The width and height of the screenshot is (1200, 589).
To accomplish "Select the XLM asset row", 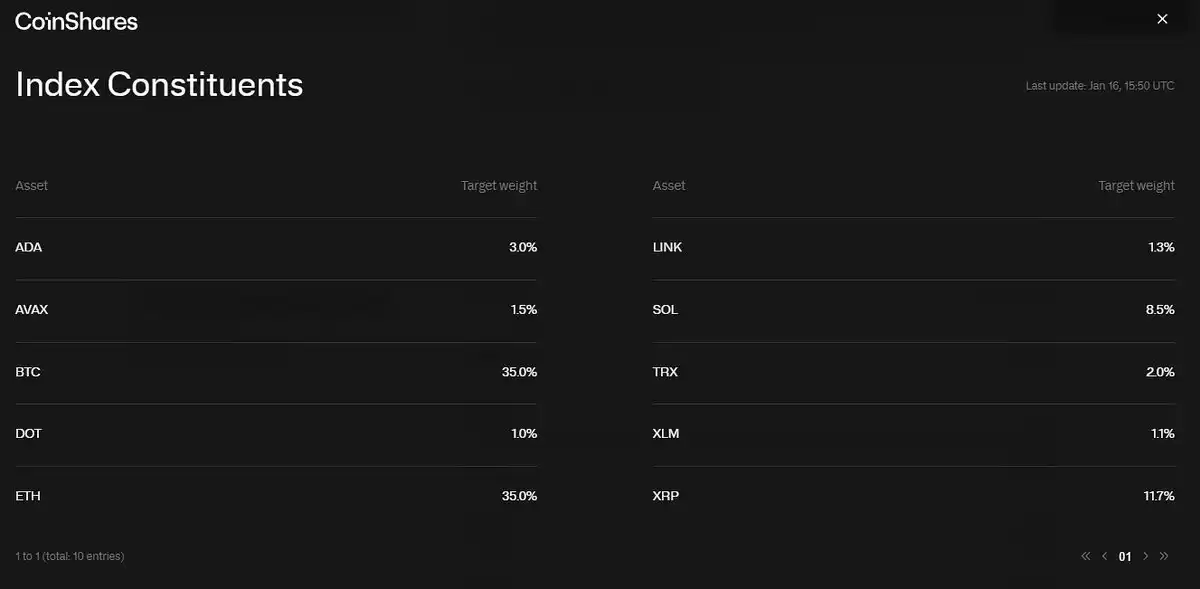I will click(914, 434).
